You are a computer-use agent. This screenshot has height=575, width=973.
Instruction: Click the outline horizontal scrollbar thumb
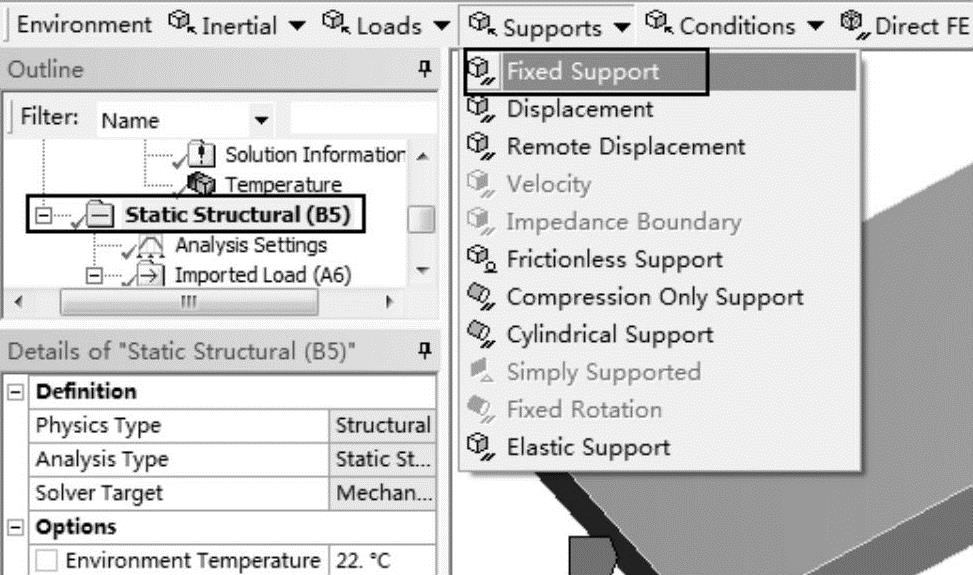coord(189,302)
